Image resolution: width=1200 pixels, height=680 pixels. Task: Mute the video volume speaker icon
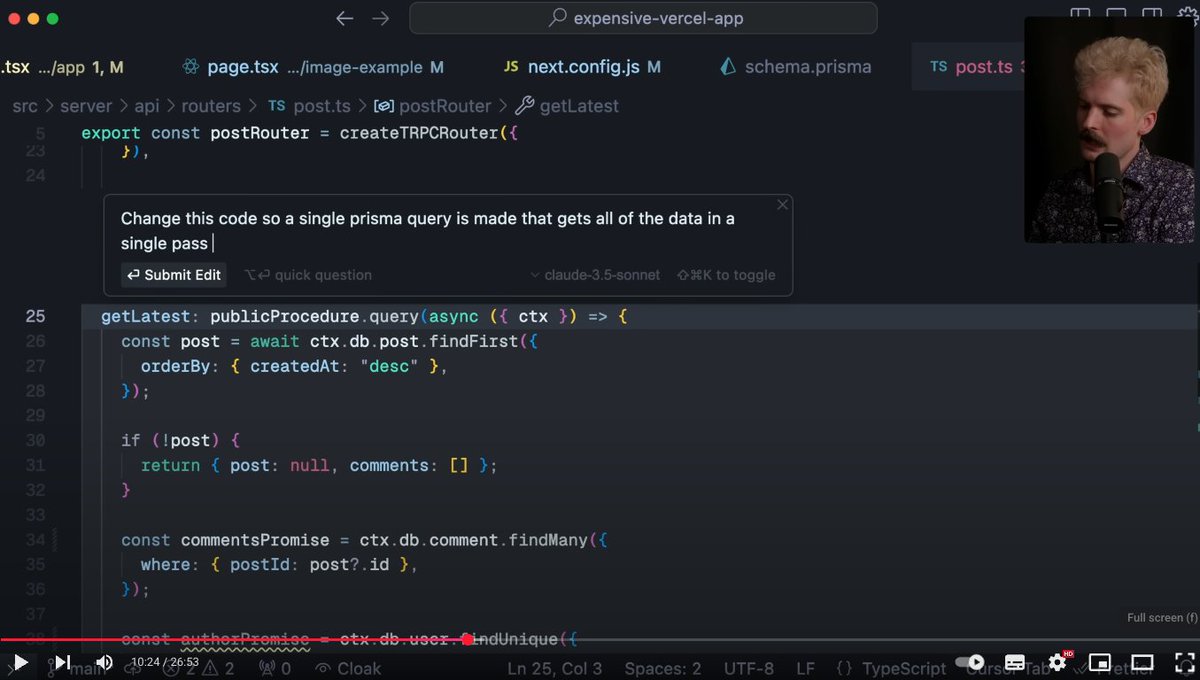[104, 662]
